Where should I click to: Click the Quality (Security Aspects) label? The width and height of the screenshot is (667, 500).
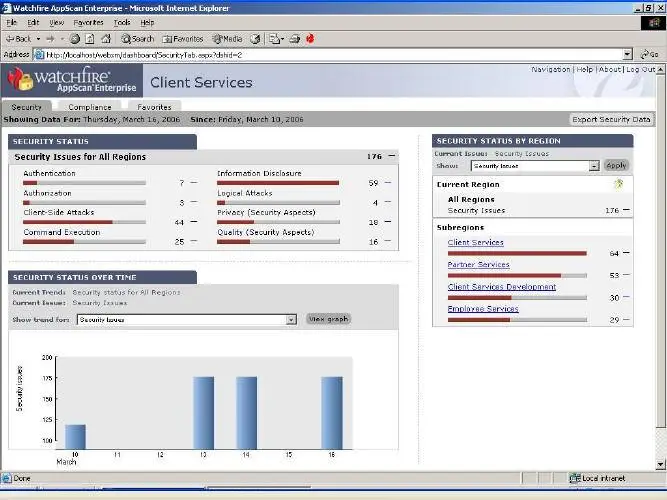point(265,232)
